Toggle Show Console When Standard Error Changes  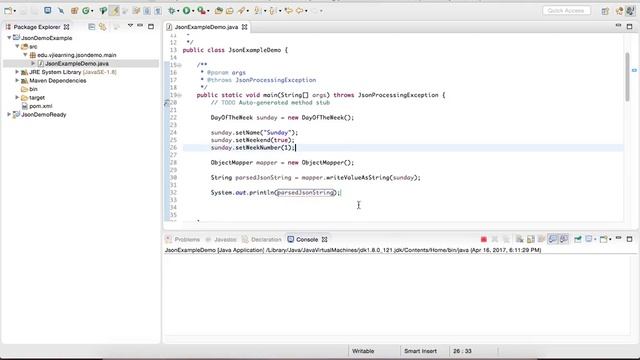564,240
